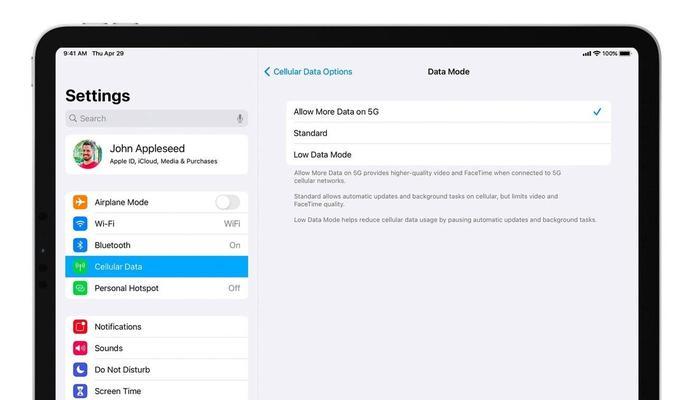Open Notifications settings
This screenshot has width=693, height=400.
point(156,327)
